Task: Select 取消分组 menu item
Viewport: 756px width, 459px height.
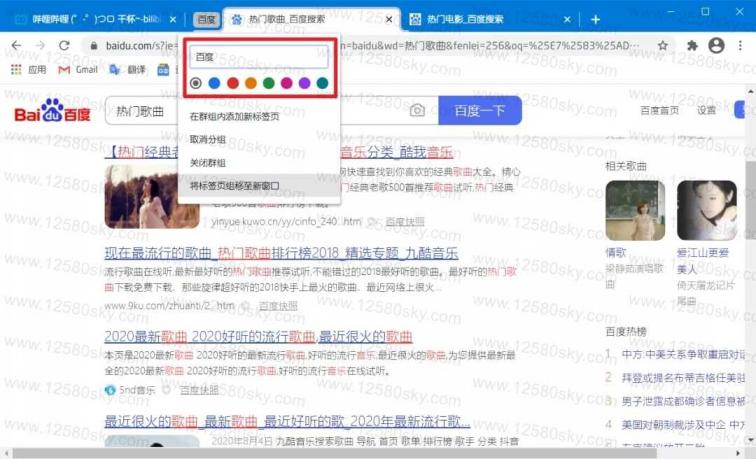Action: (259, 139)
